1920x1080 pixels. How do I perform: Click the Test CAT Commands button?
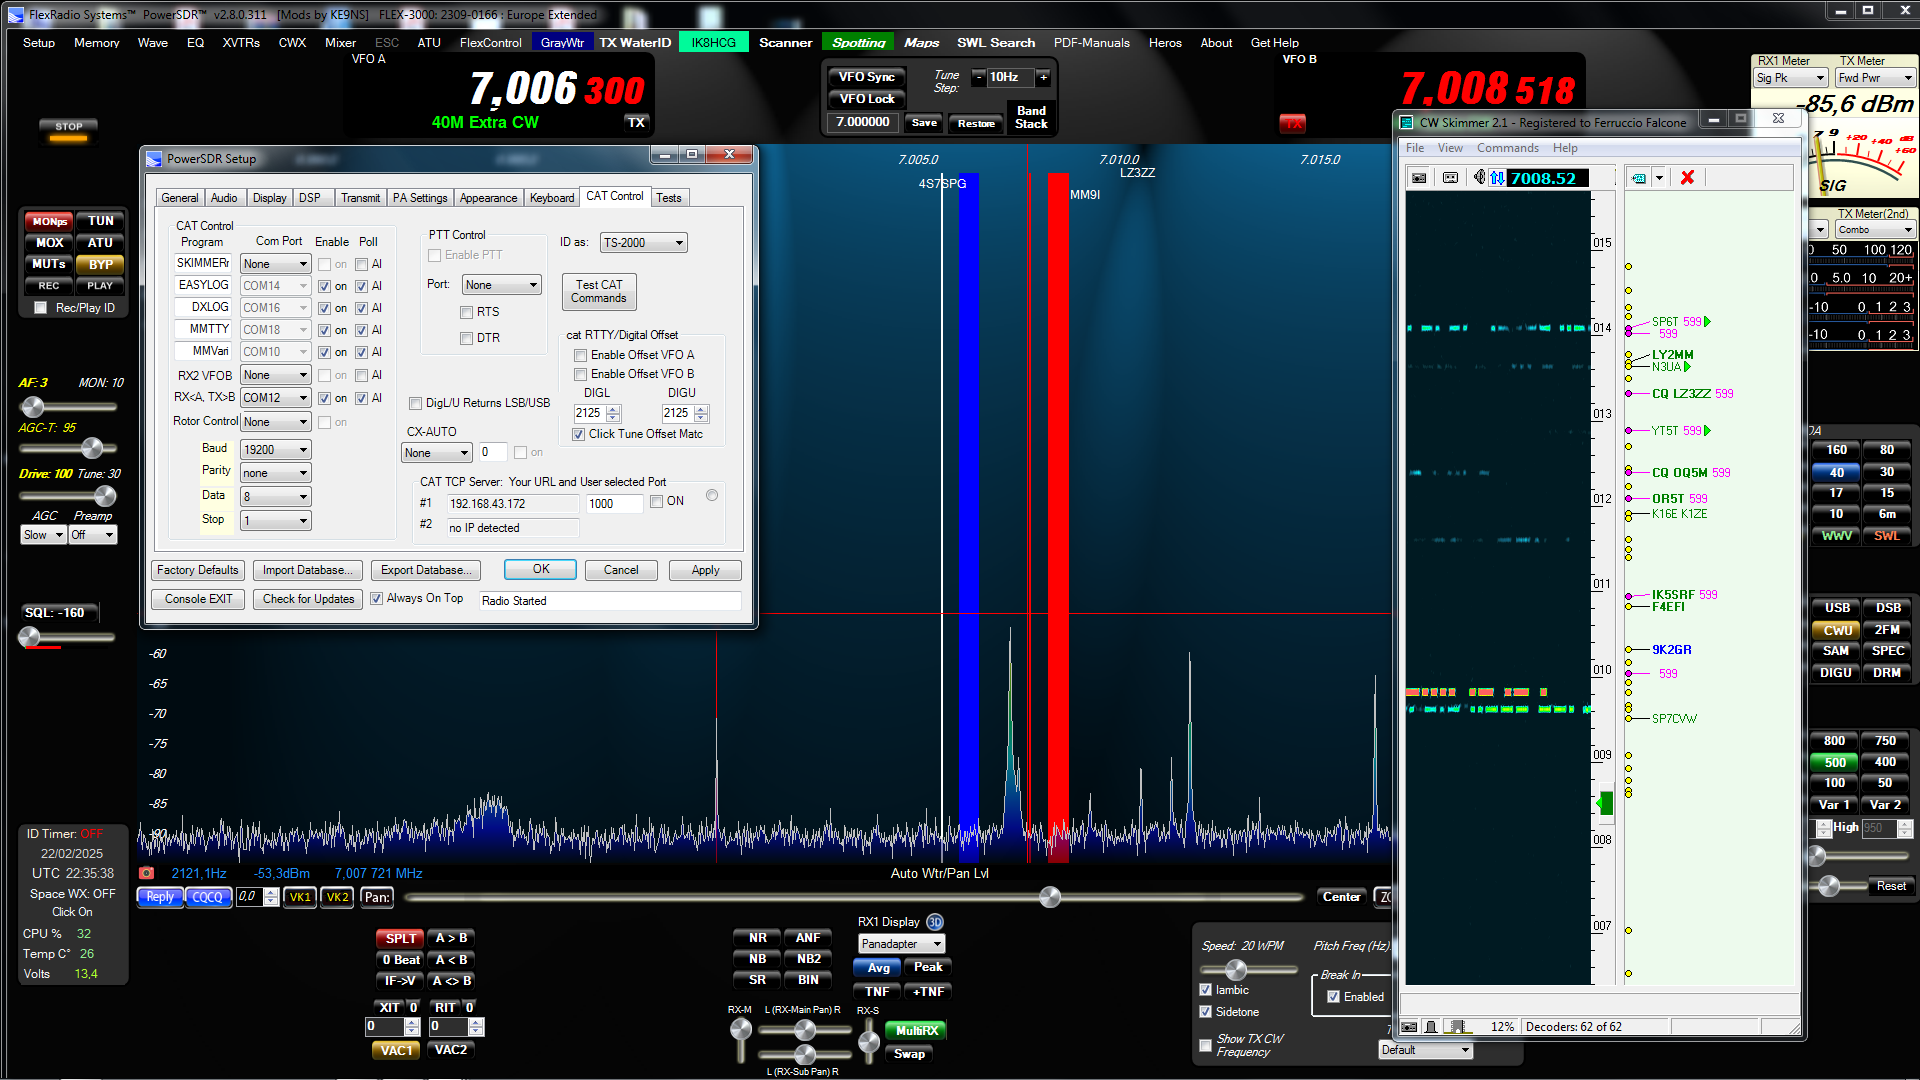click(x=599, y=291)
